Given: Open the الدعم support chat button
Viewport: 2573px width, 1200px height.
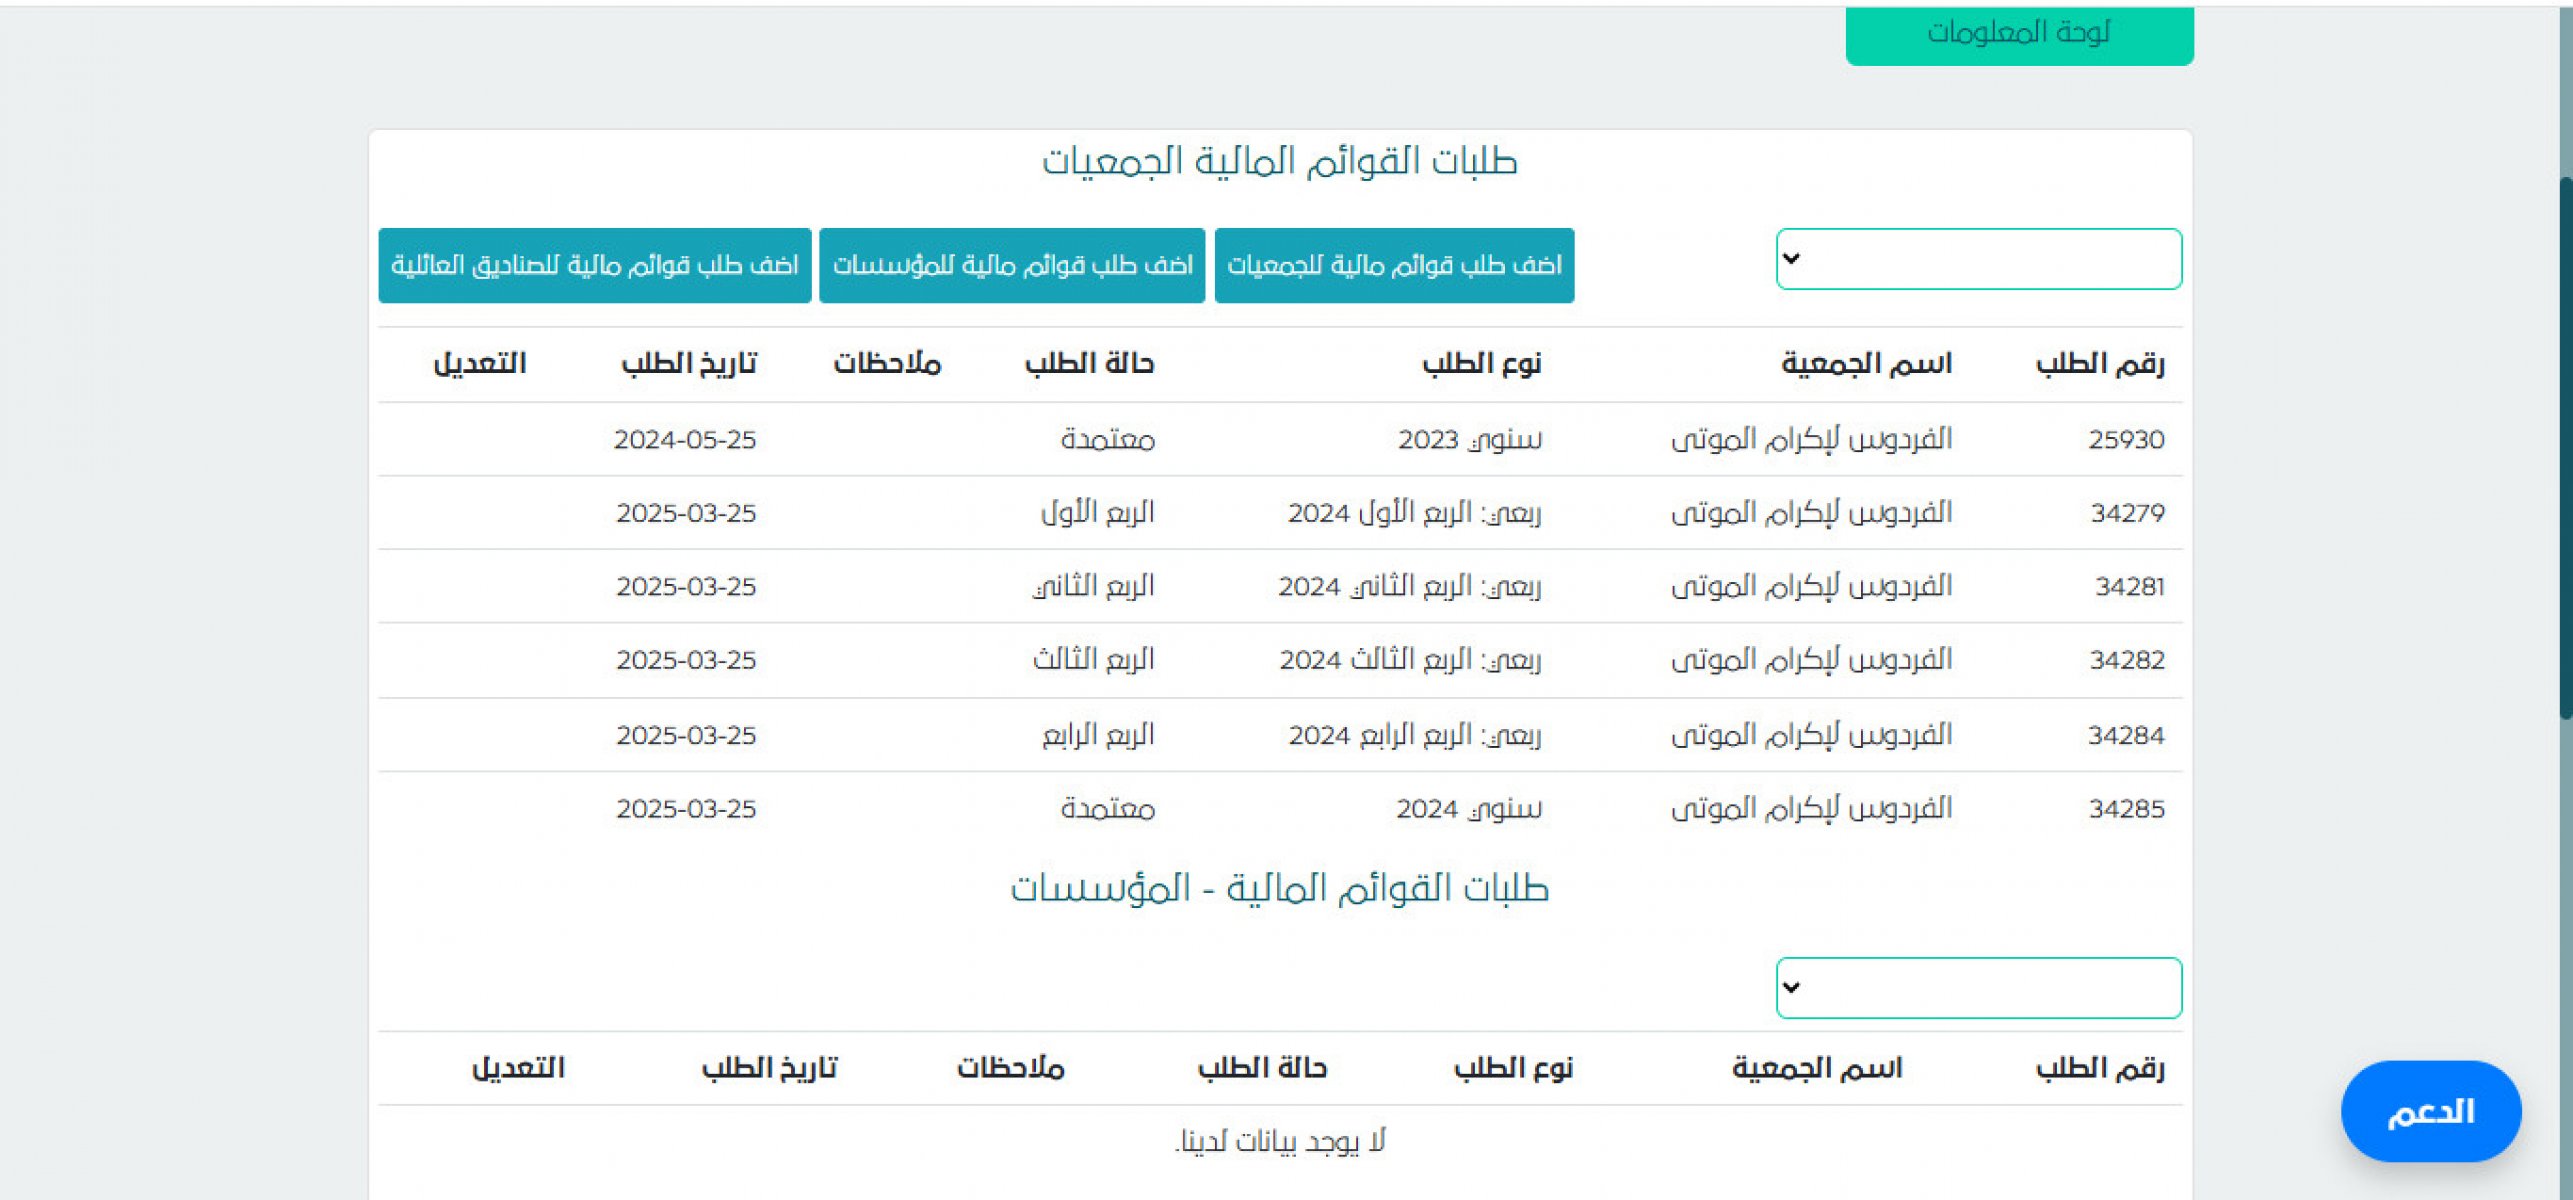Looking at the screenshot, I should [x=2430, y=1111].
